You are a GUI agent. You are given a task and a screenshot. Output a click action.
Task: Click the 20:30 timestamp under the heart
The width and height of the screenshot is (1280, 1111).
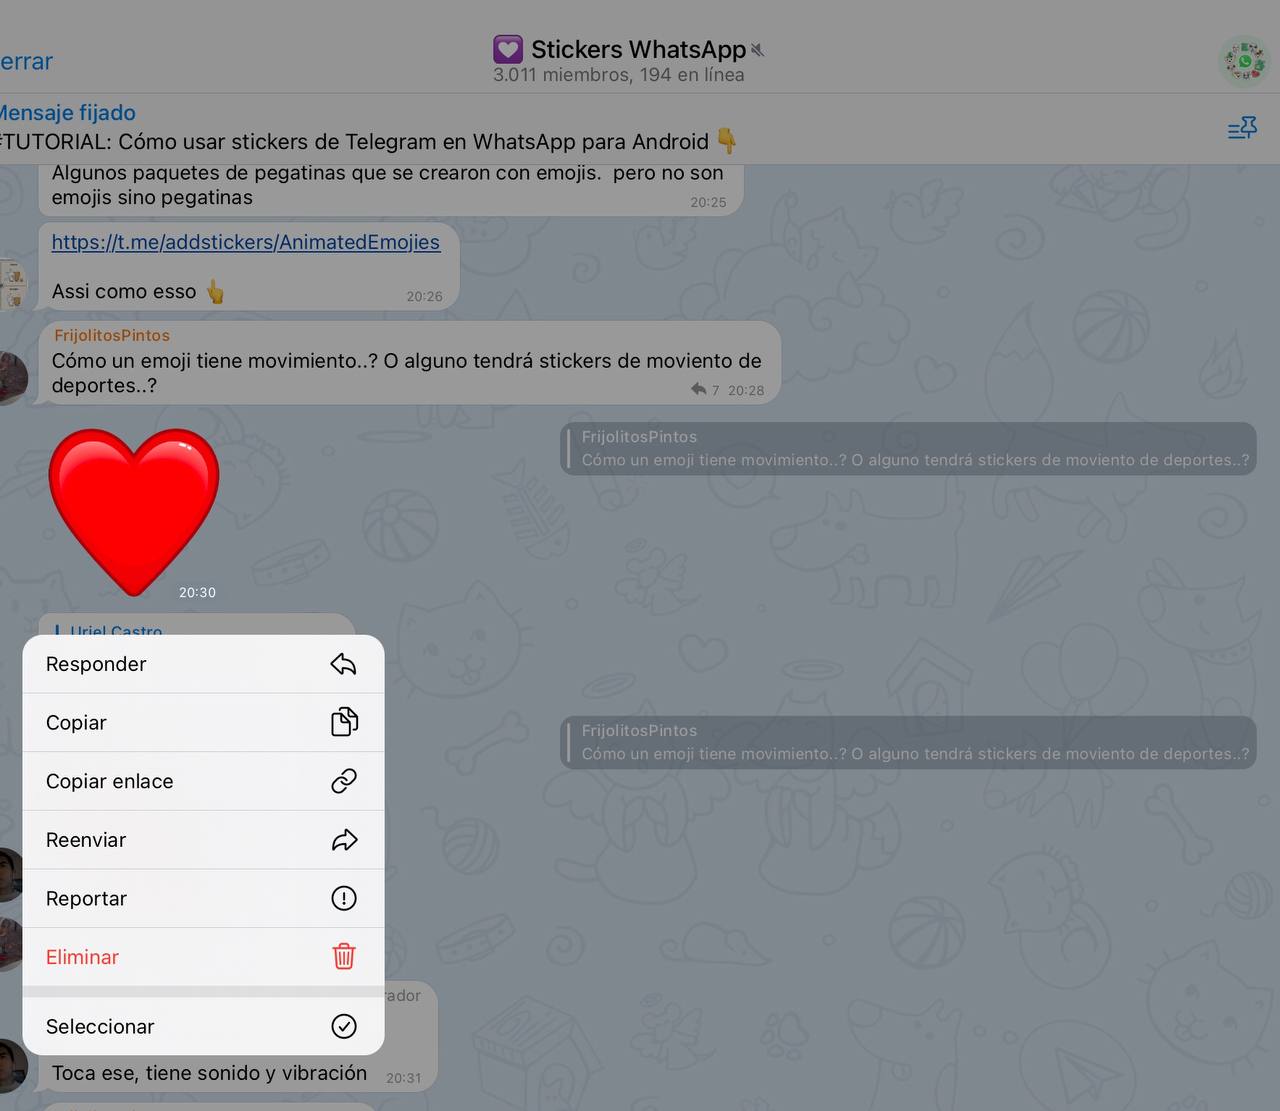click(197, 592)
